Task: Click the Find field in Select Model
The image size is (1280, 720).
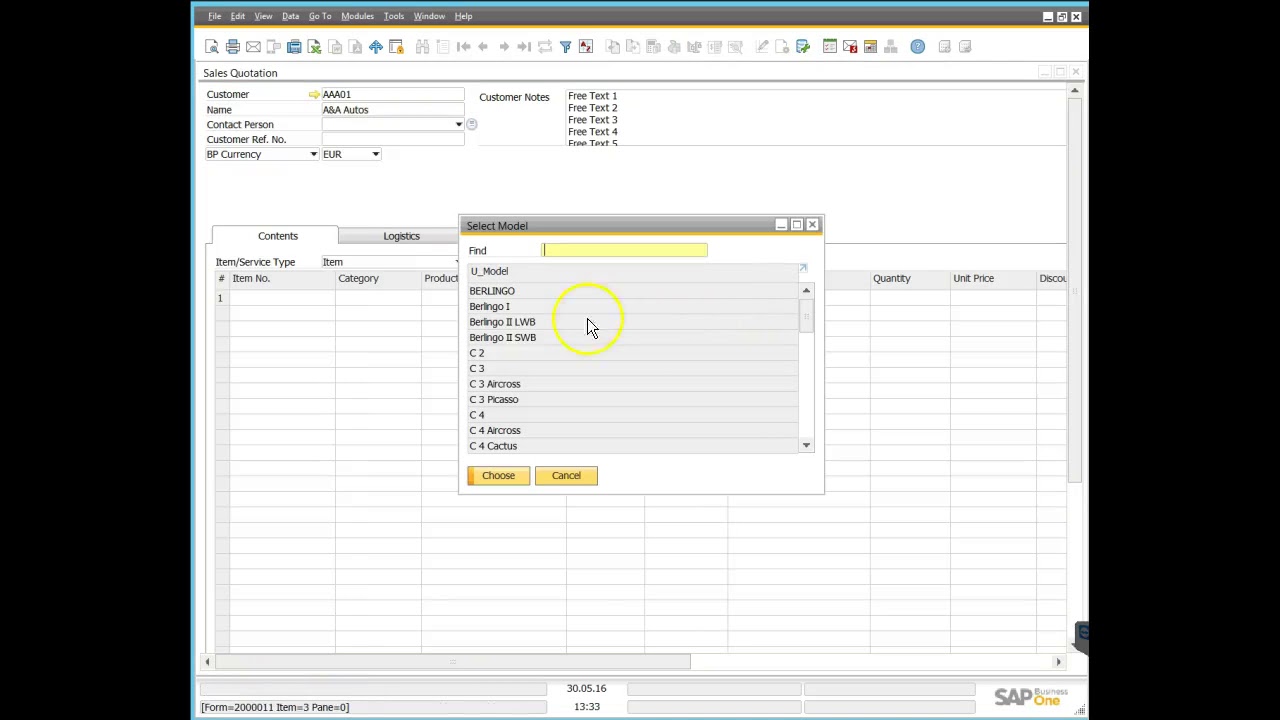Action: click(x=625, y=250)
